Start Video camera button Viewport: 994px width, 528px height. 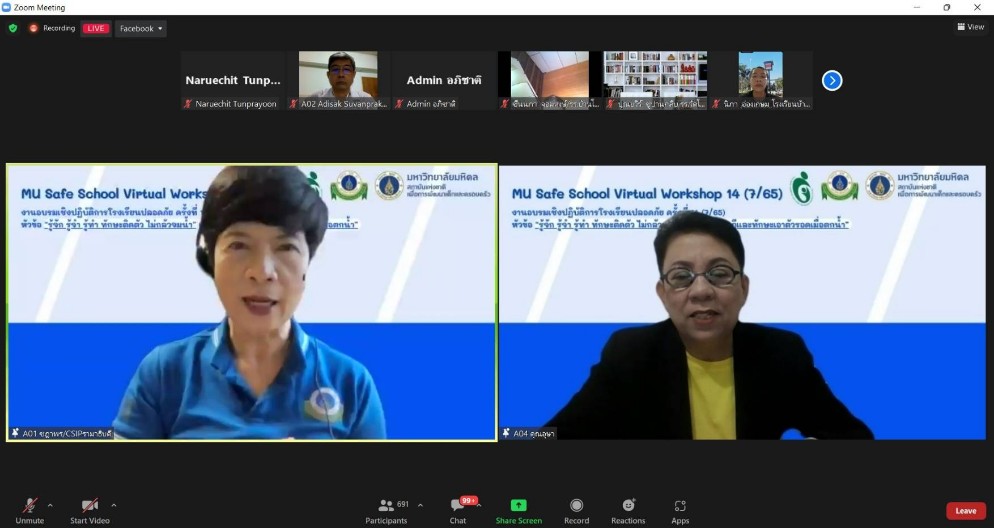click(x=90, y=511)
